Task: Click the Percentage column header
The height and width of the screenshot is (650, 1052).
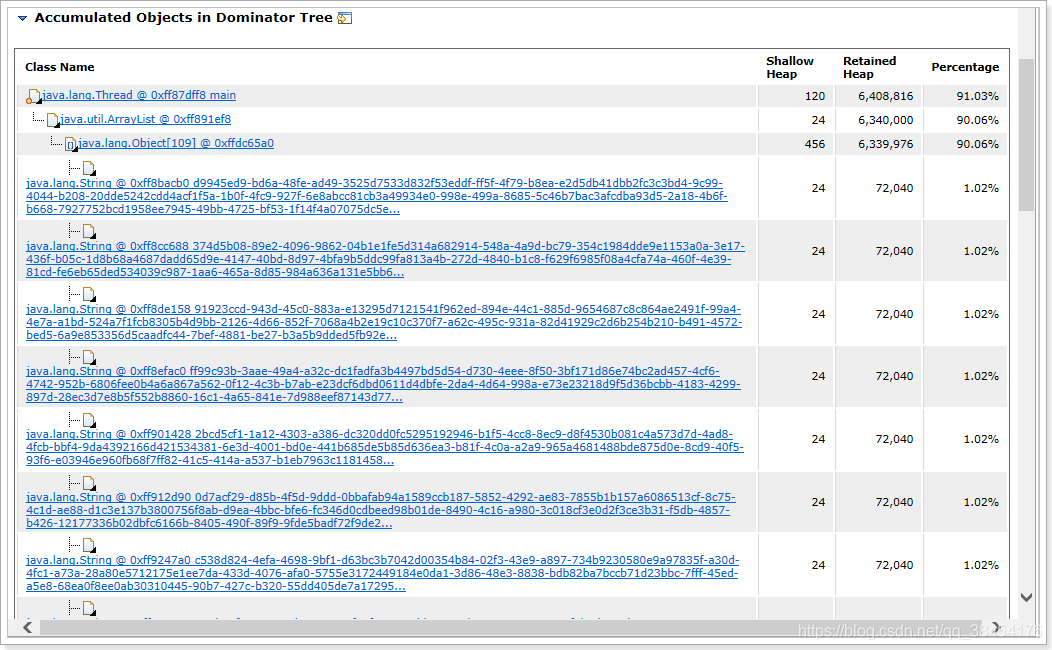Action: pyautogui.click(x=965, y=67)
